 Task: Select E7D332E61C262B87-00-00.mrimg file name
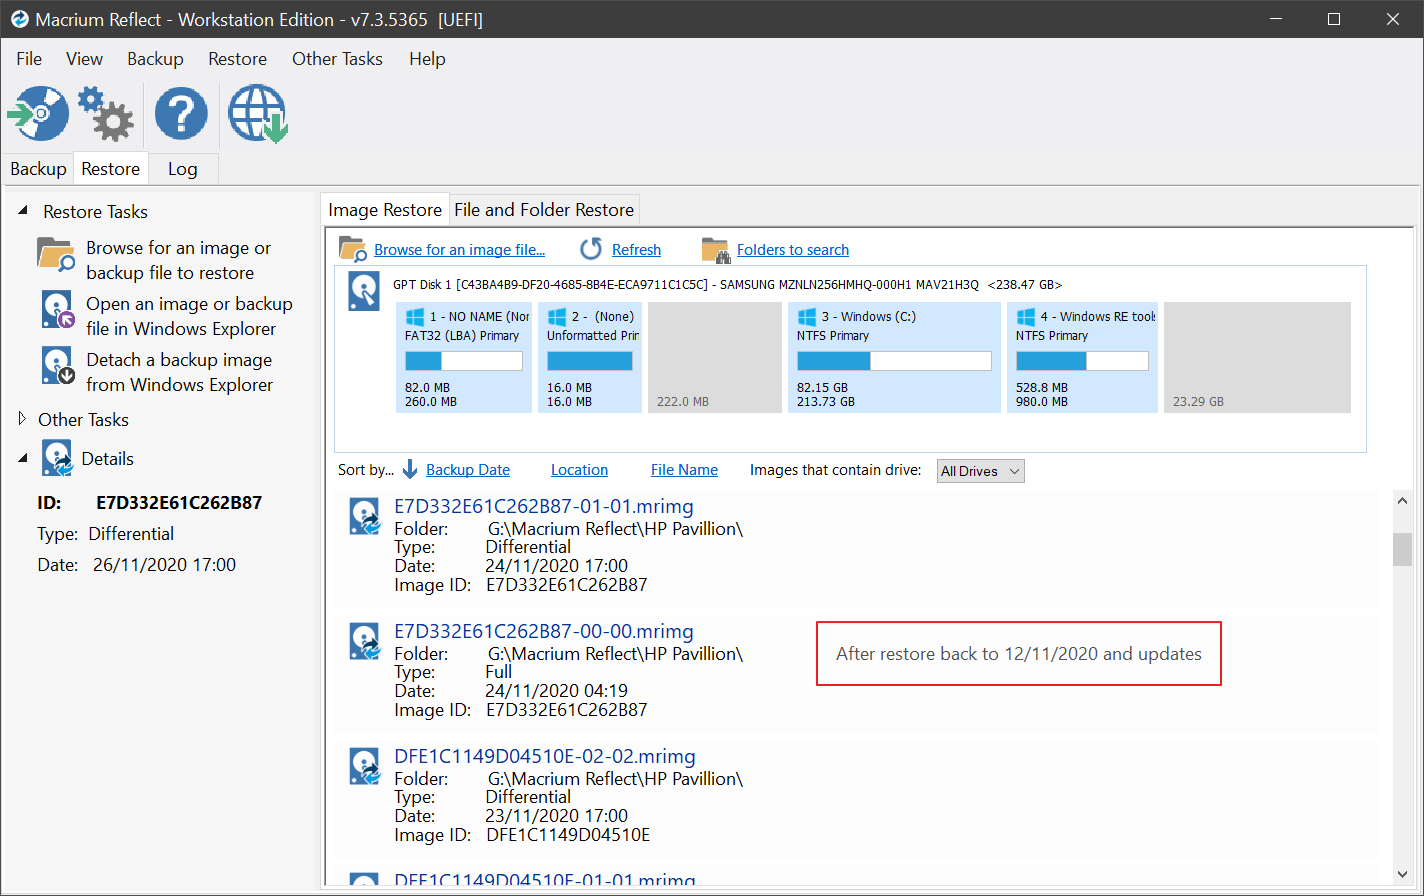544,631
